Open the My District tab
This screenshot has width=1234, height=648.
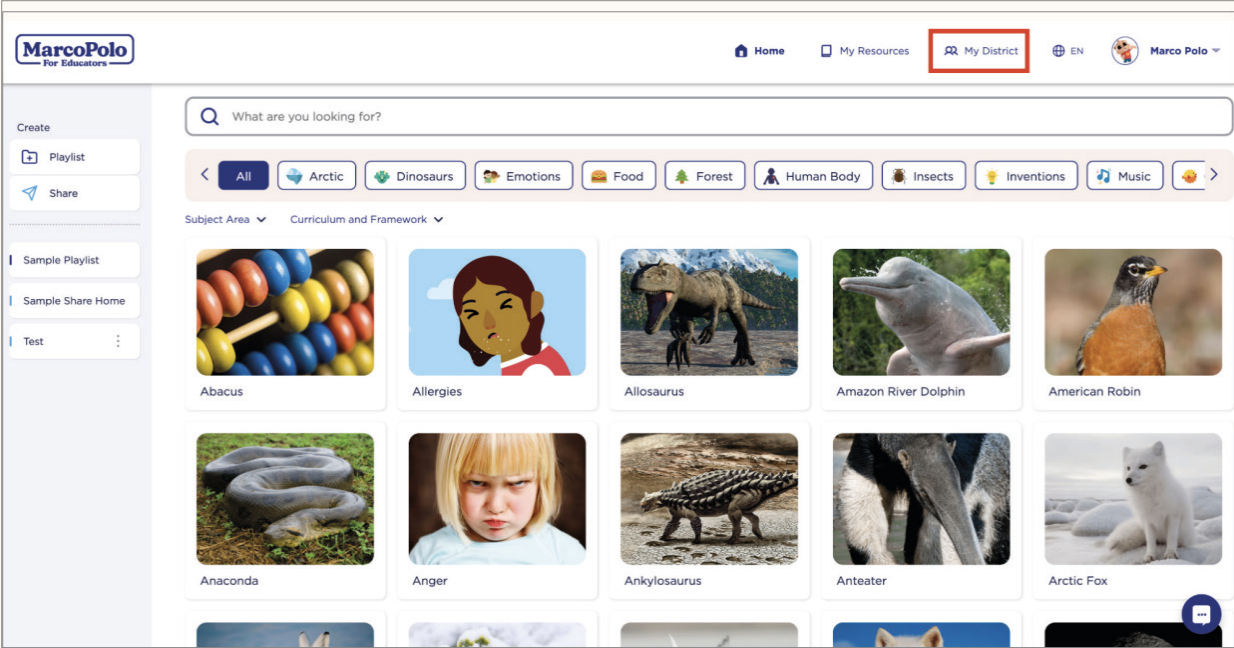coord(981,51)
